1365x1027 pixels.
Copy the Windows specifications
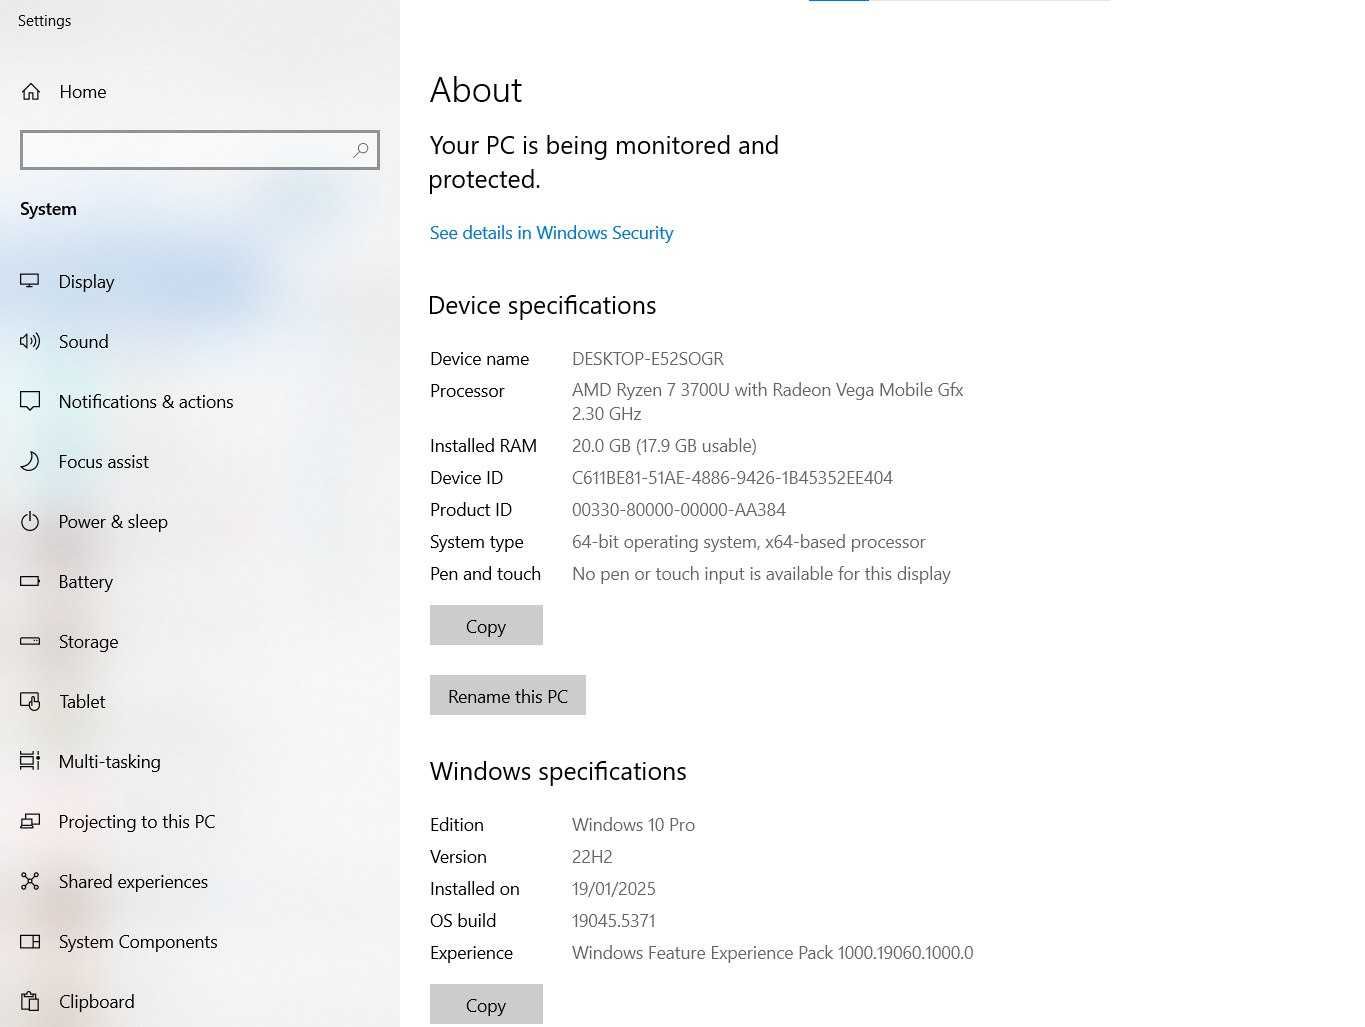pos(486,1004)
